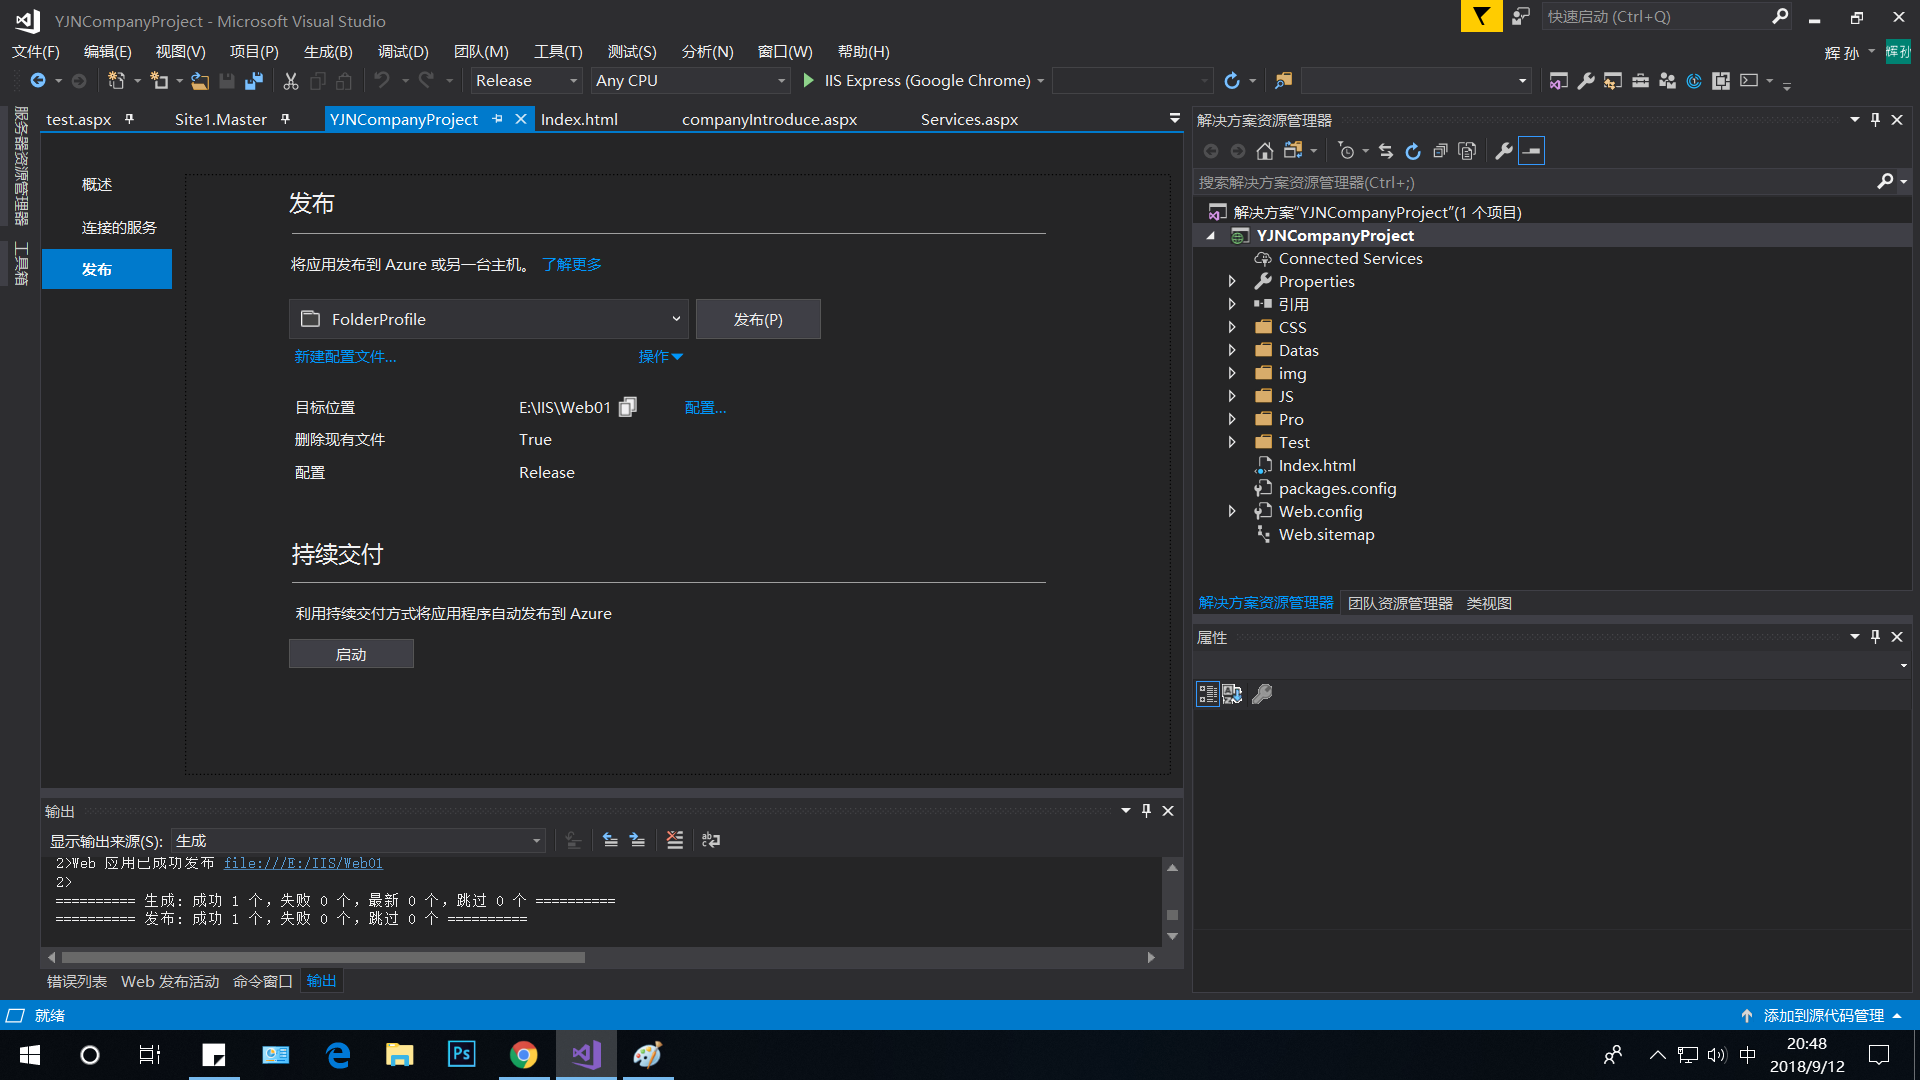Click the Publish button next to FolderProfile

(758, 319)
